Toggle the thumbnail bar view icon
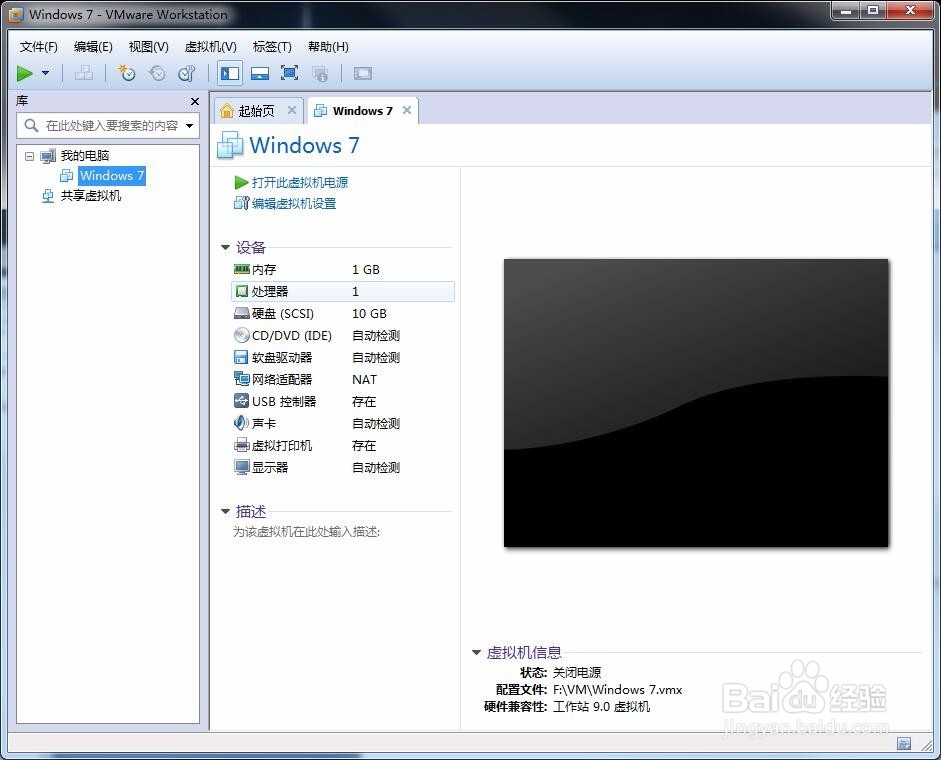 point(260,73)
